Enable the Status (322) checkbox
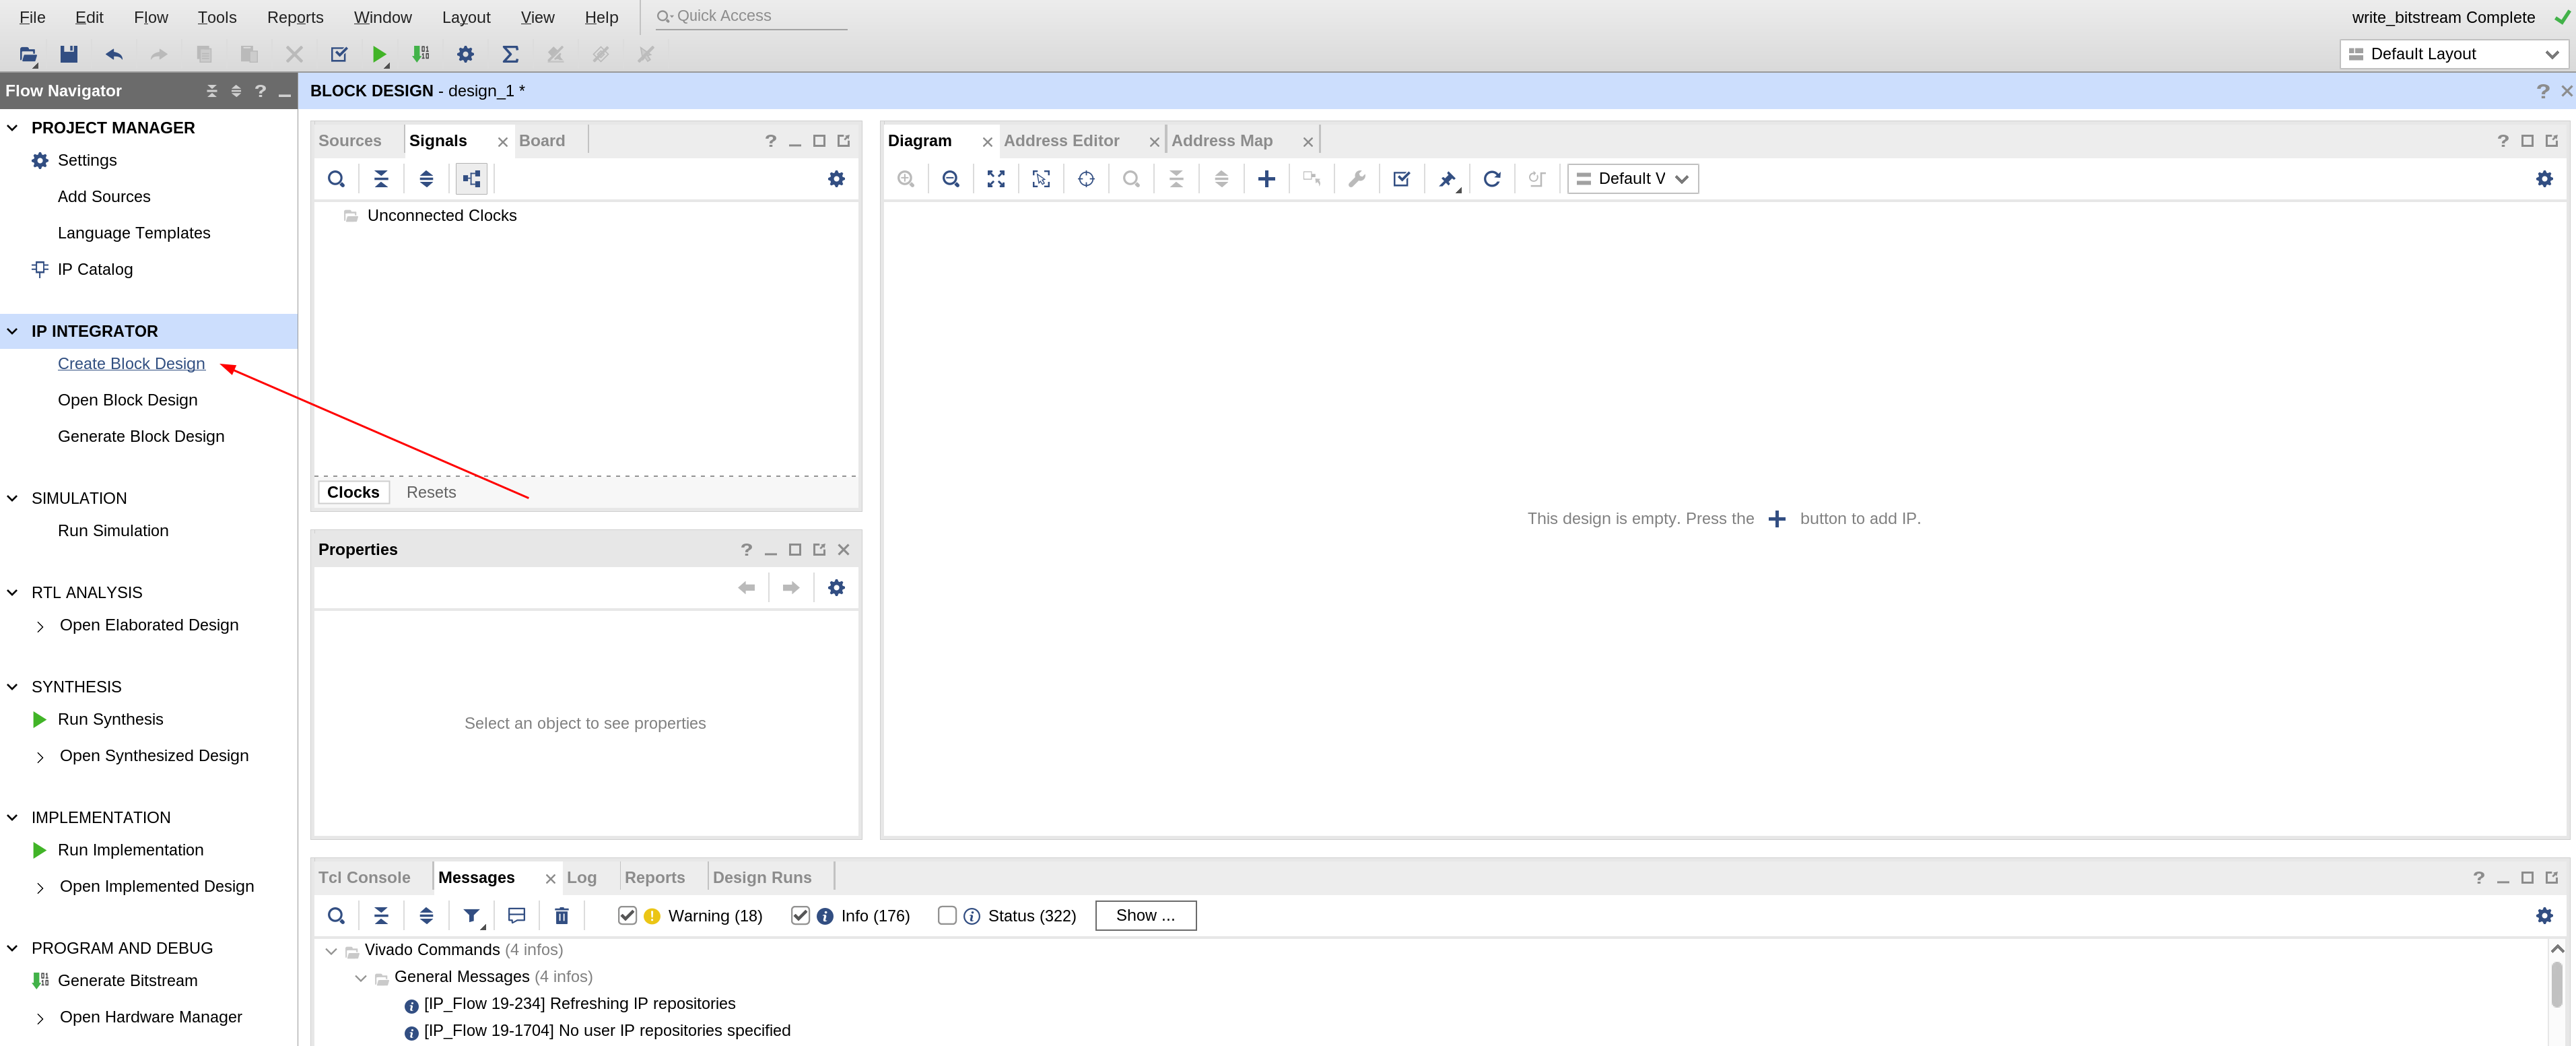Screen dimensions: 2576x1046 tap(946, 915)
